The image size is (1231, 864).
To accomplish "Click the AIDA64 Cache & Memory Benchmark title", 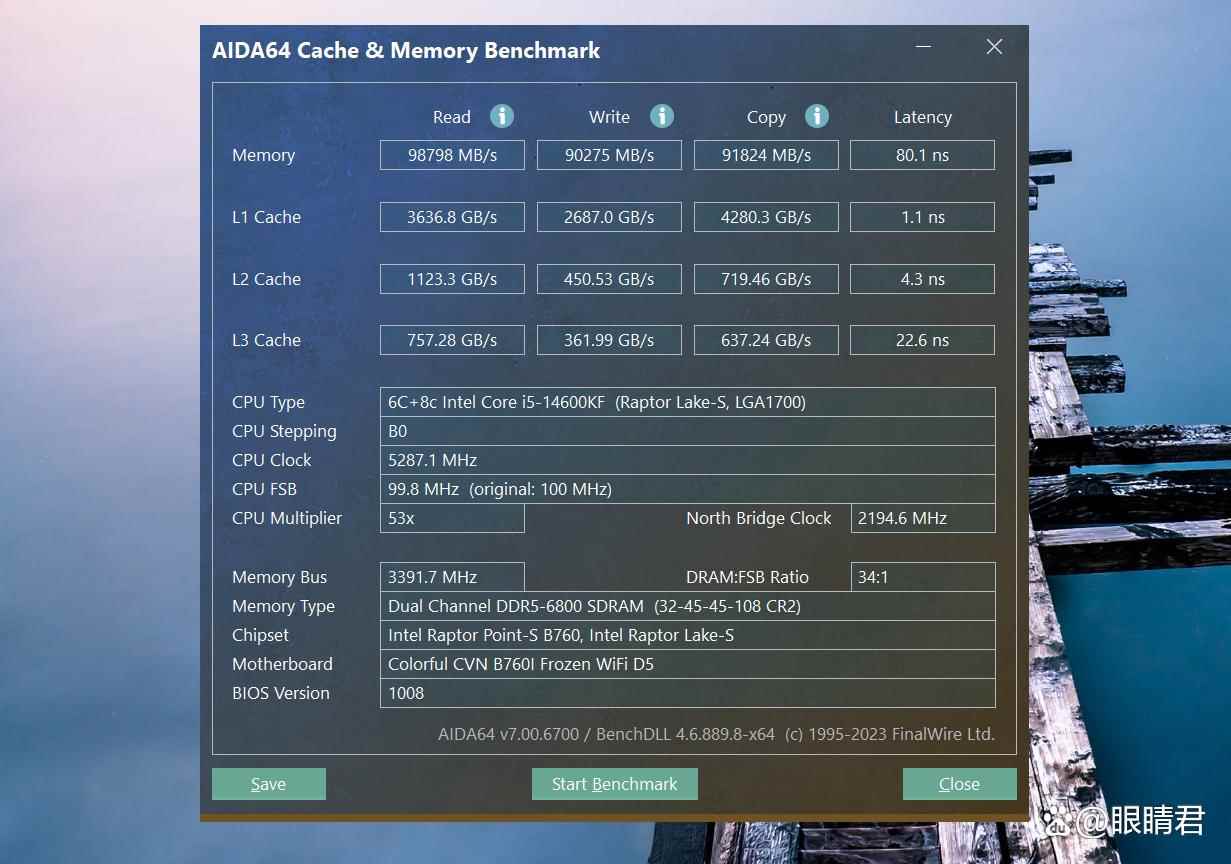I will (x=406, y=50).
